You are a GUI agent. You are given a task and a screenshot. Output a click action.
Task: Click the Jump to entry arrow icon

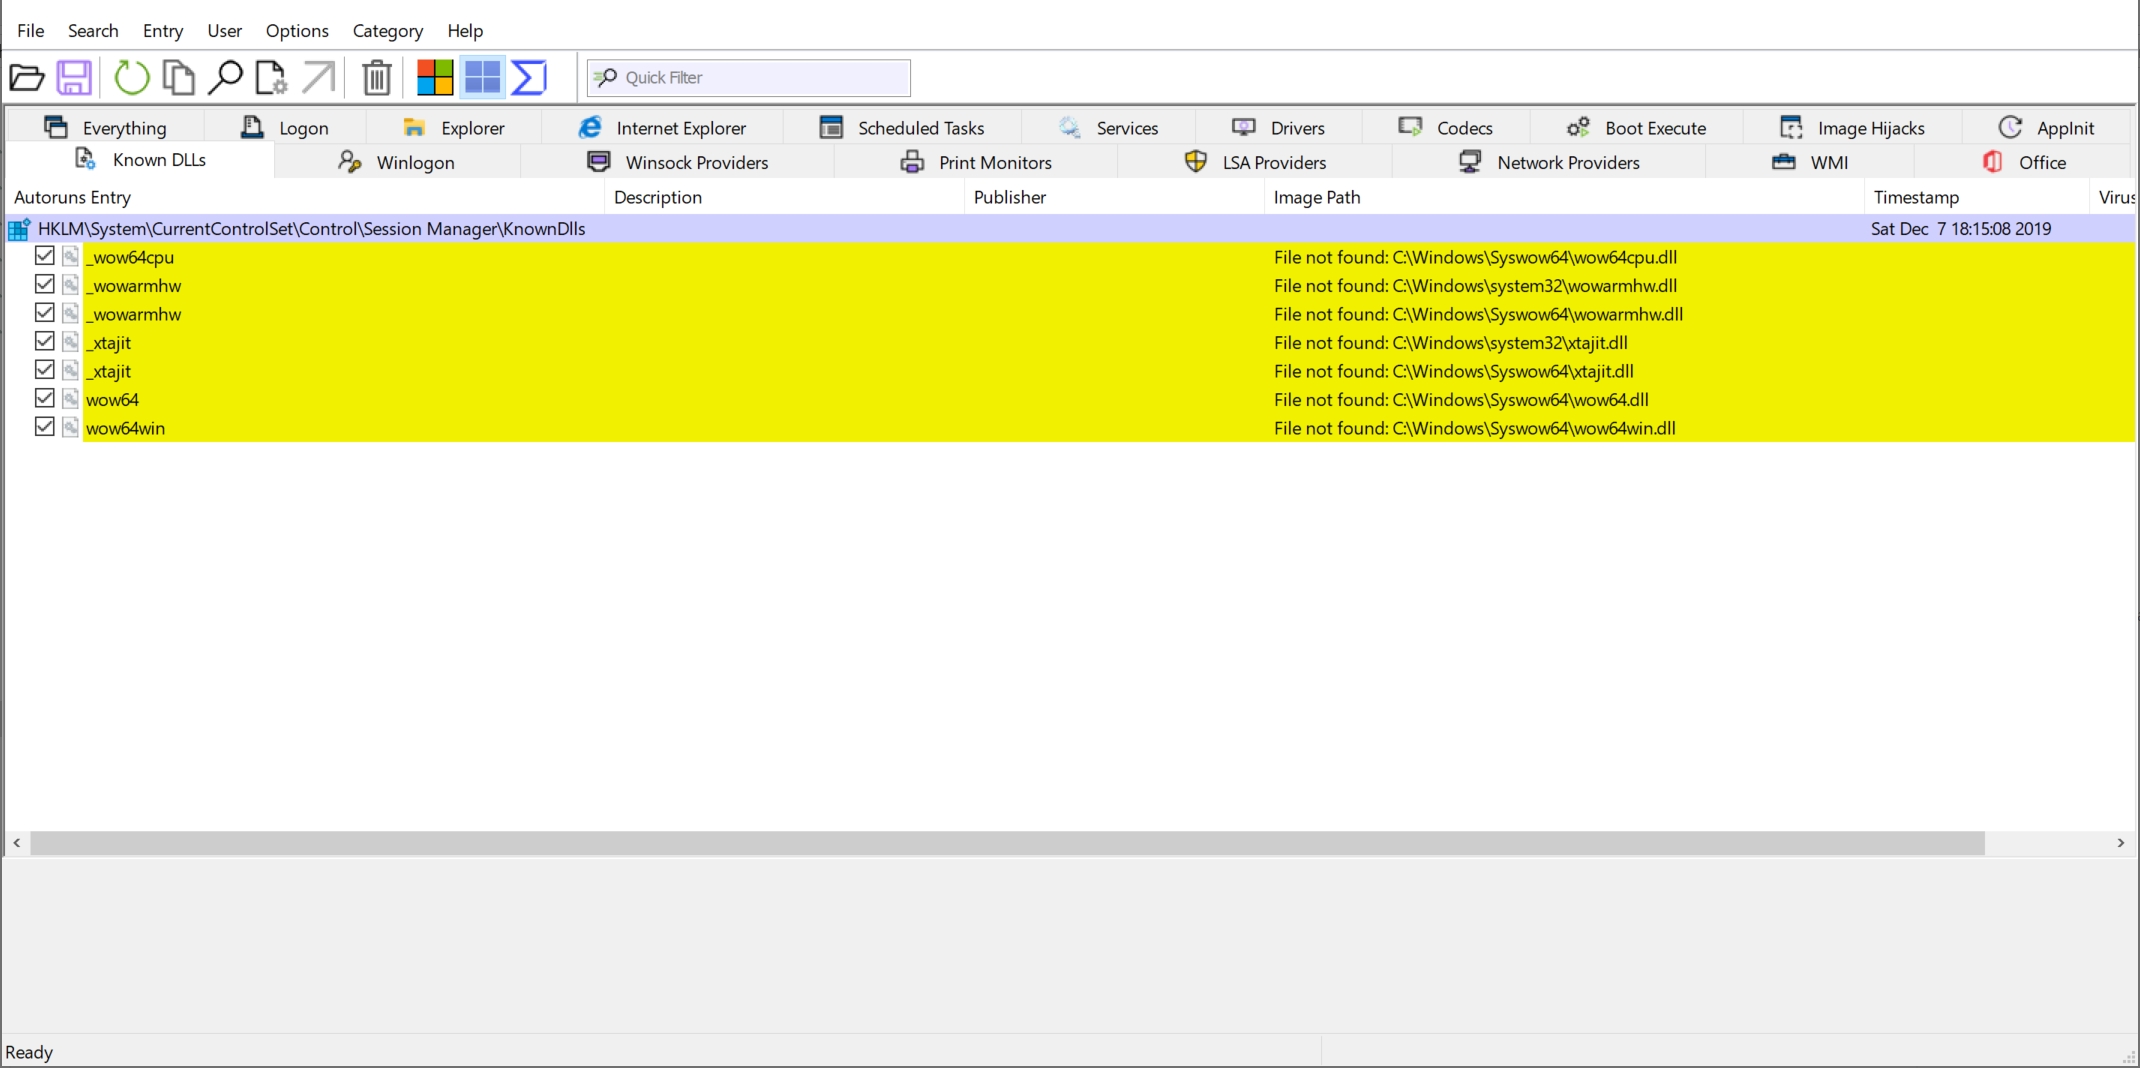[318, 77]
